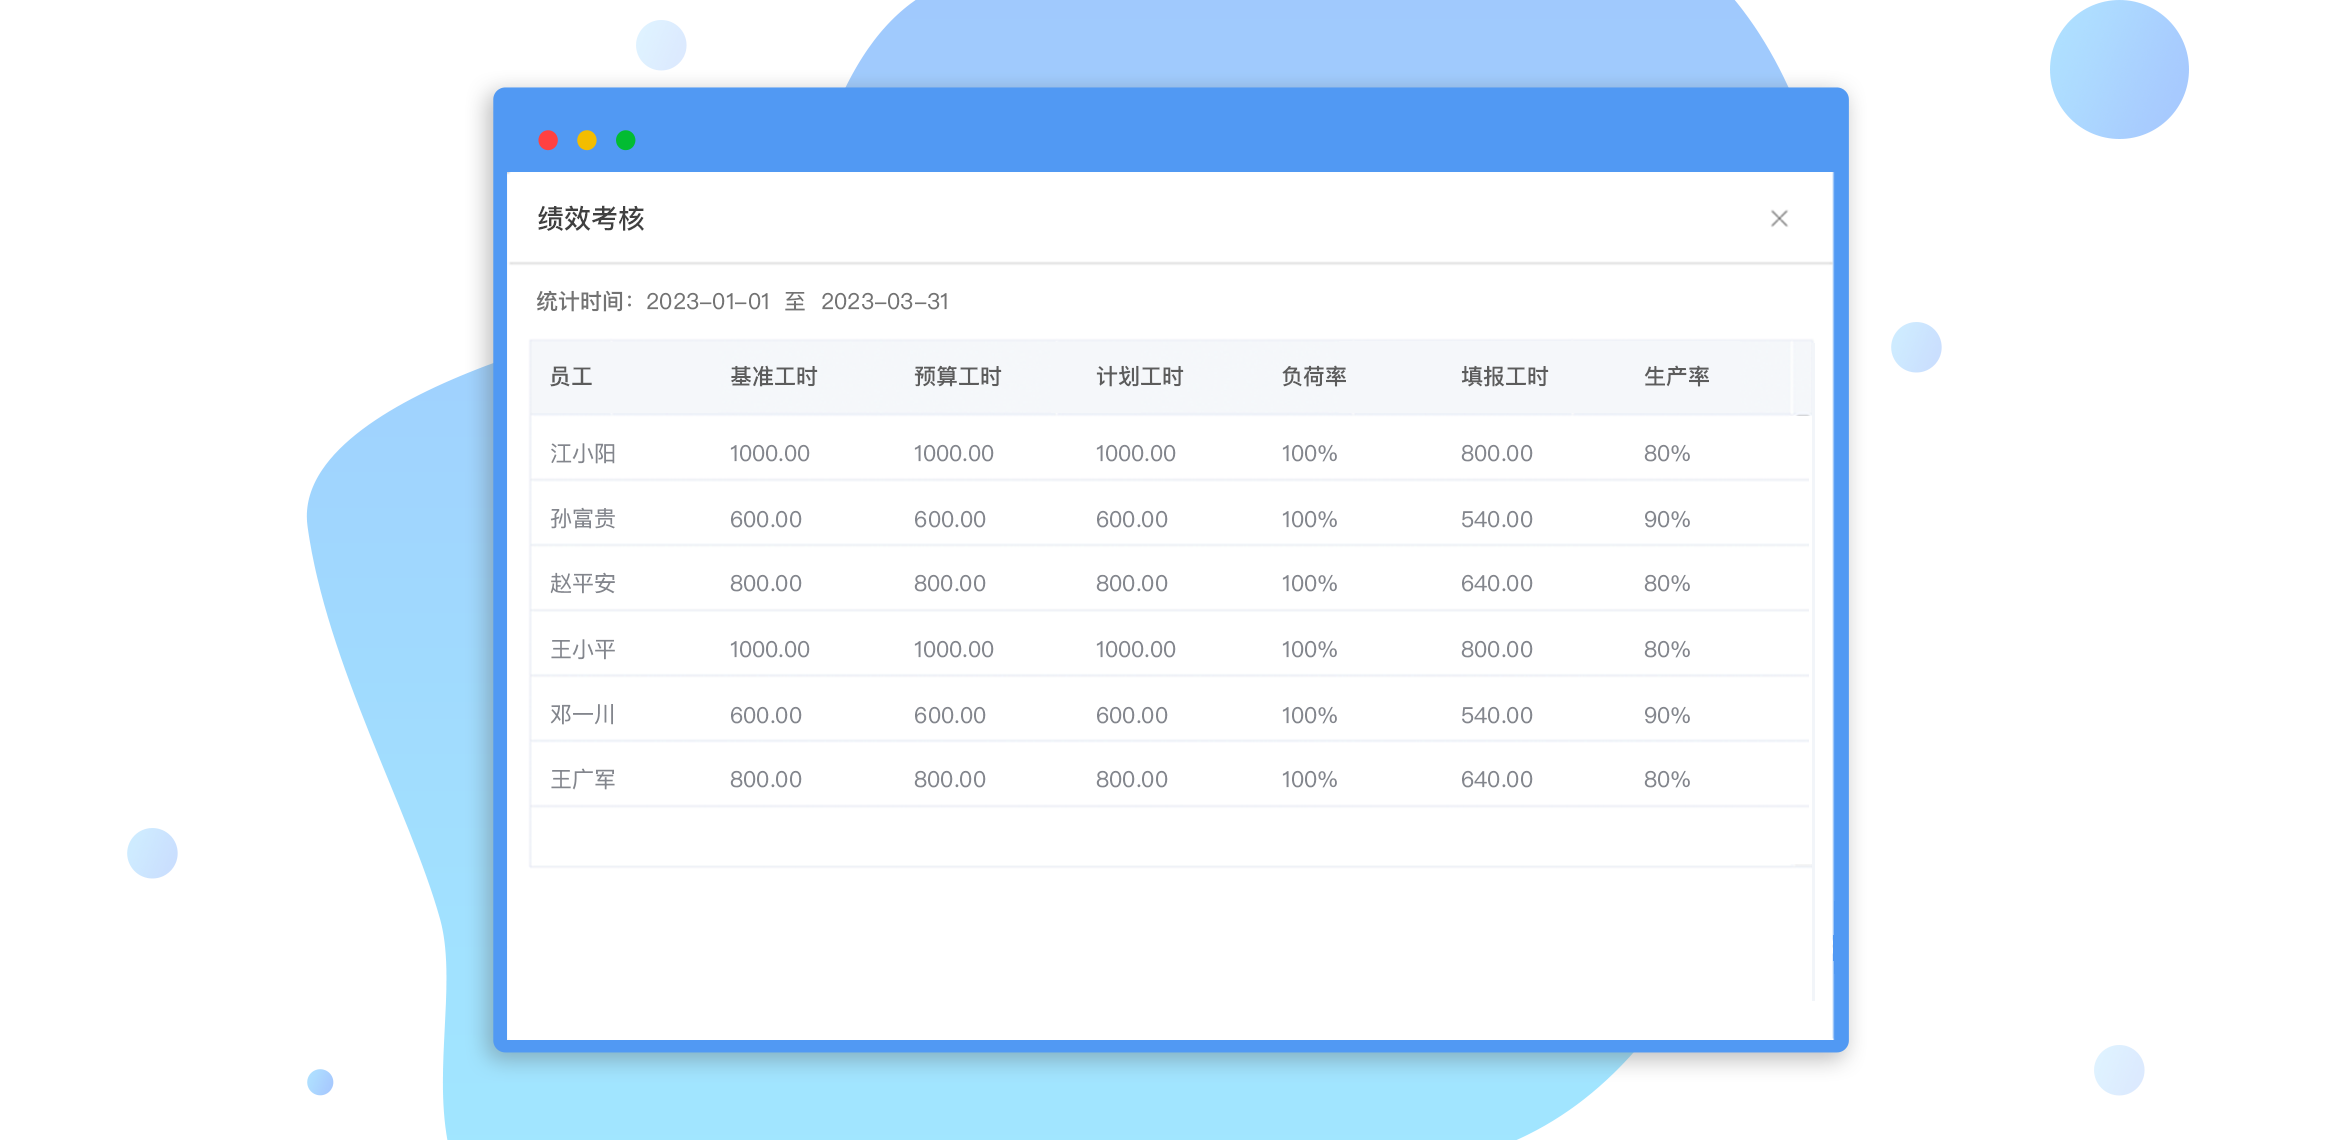Image resolution: width=2340 pixels, height=1140 pixels.
Task: Click the row for 王小平
Action: [582, 648]
